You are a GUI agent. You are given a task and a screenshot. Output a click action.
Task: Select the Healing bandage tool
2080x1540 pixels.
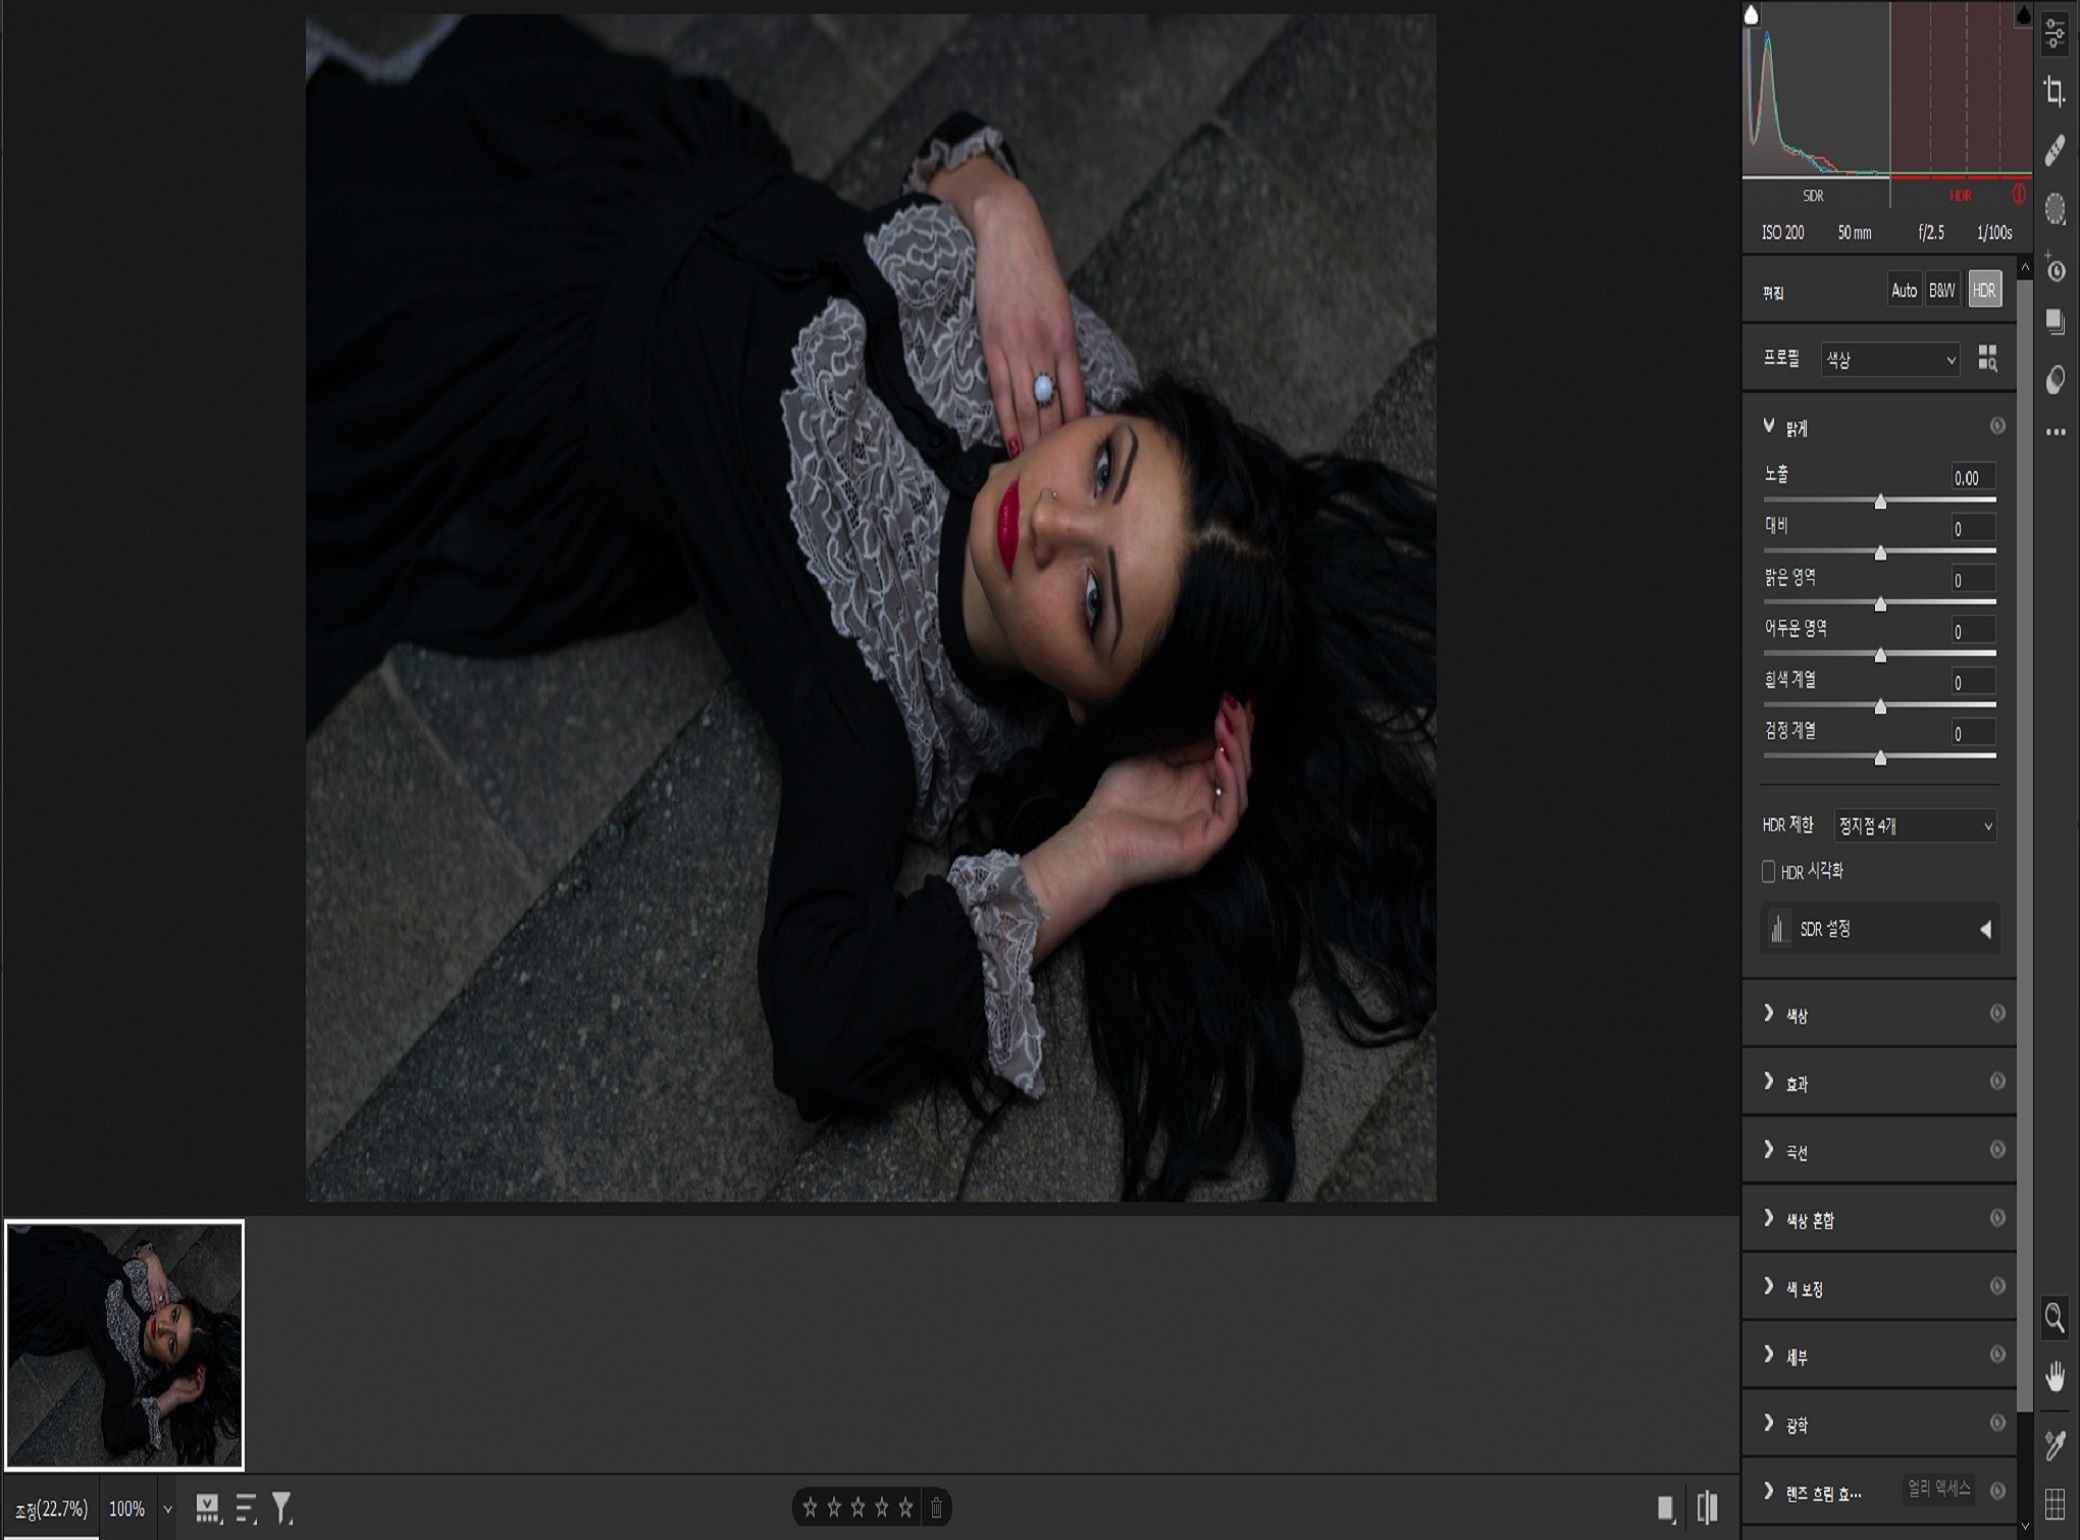coord(2055,150)
